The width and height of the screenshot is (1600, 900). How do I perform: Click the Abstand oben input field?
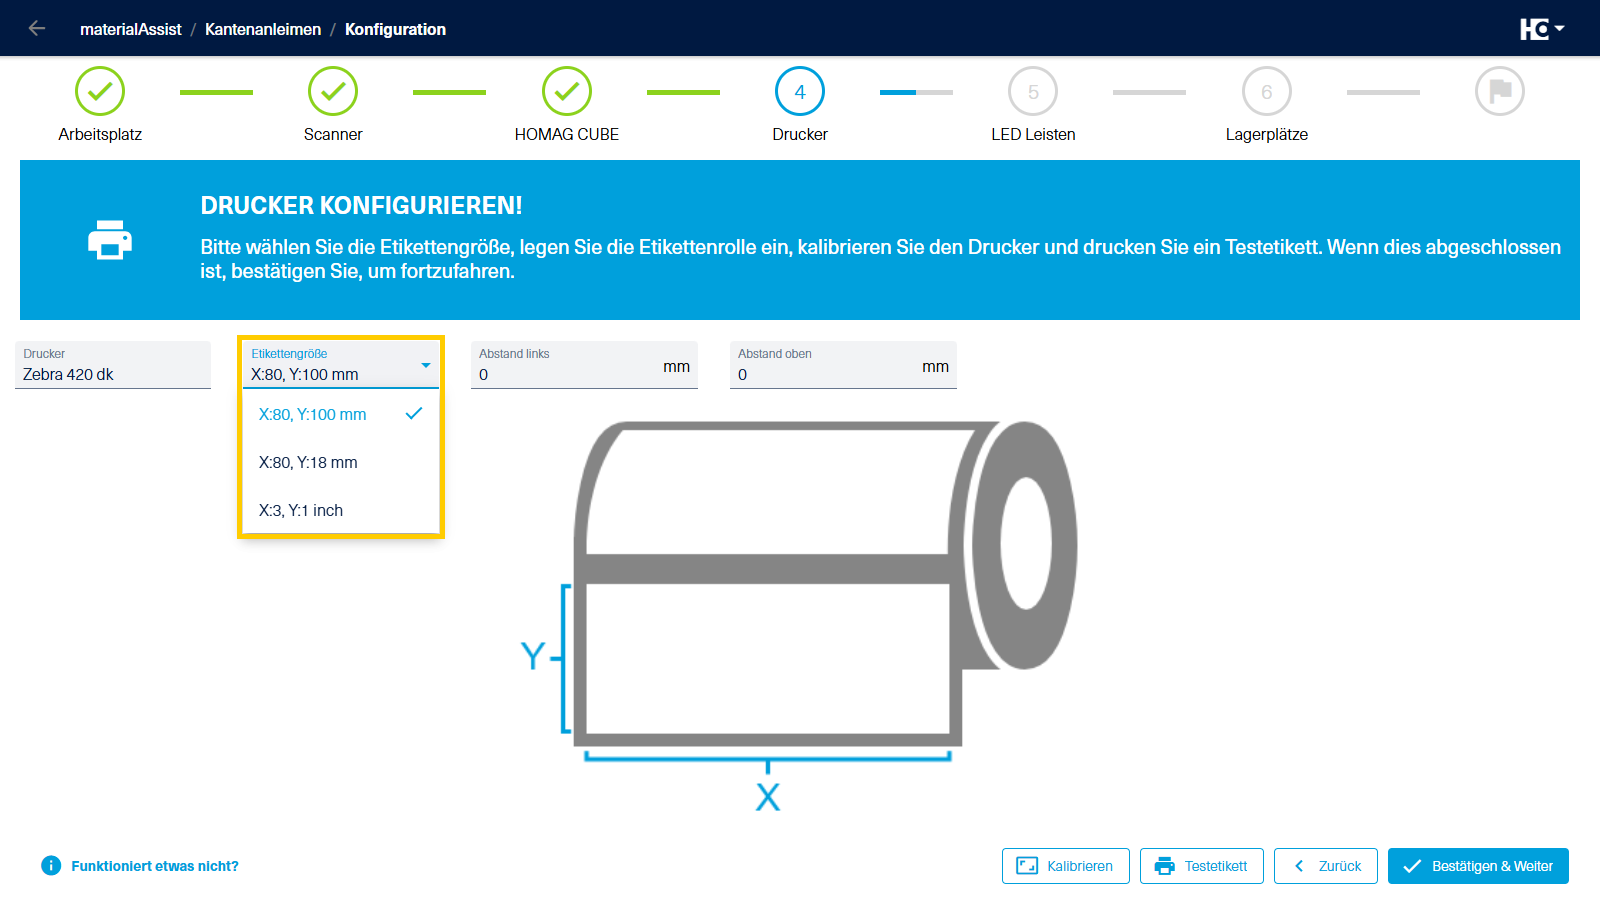[843, 365]
